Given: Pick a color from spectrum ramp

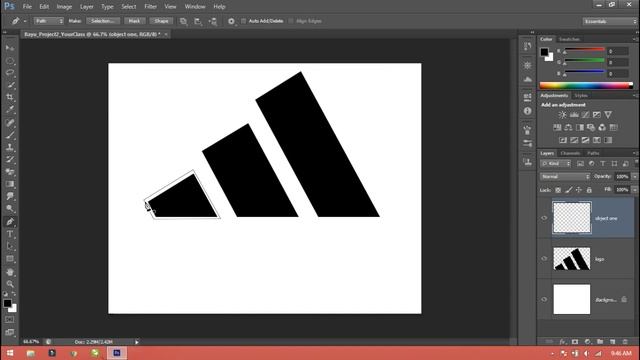Looking at the screenshot, I should 586,85.
